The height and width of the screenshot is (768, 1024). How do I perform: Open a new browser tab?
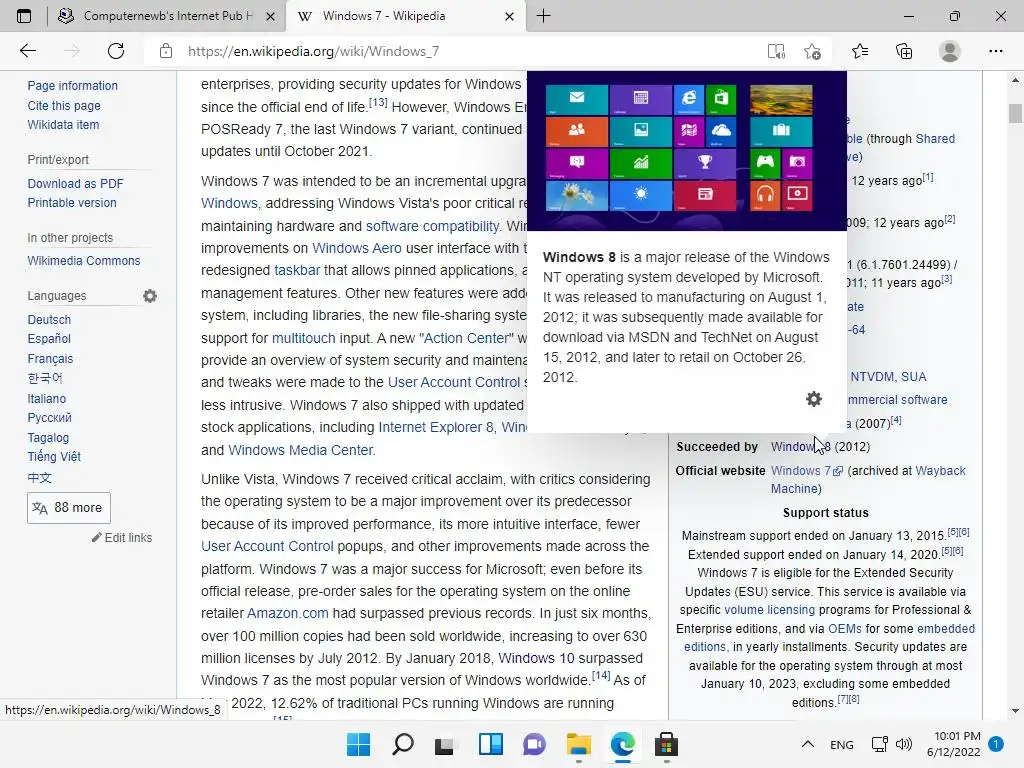click(x=543, y=16)
